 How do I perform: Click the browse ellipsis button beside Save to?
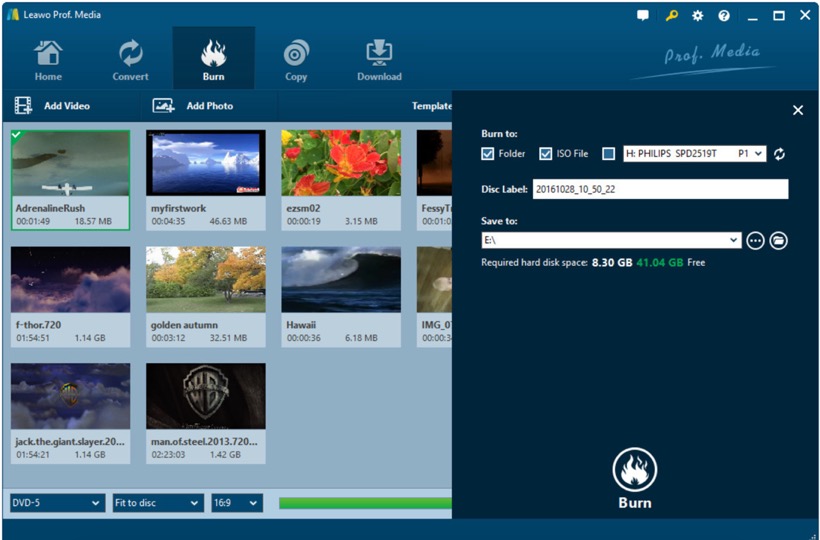click(755, 240)
